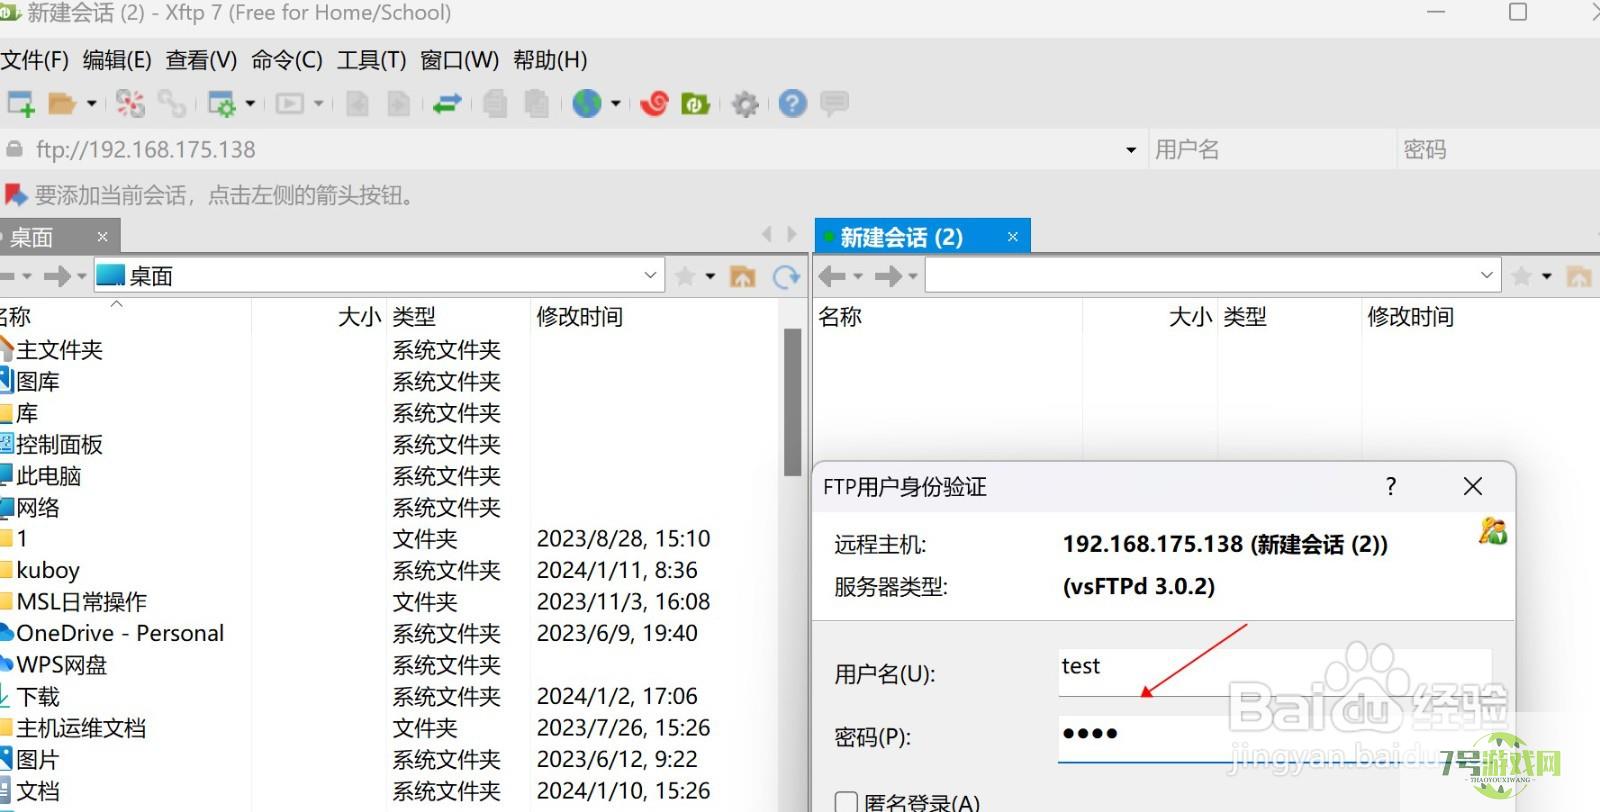The width and height of the screenshot is (1600, 812).
Task: Click the remote pane favorites star icon
Action: [x=1521, y=276]
